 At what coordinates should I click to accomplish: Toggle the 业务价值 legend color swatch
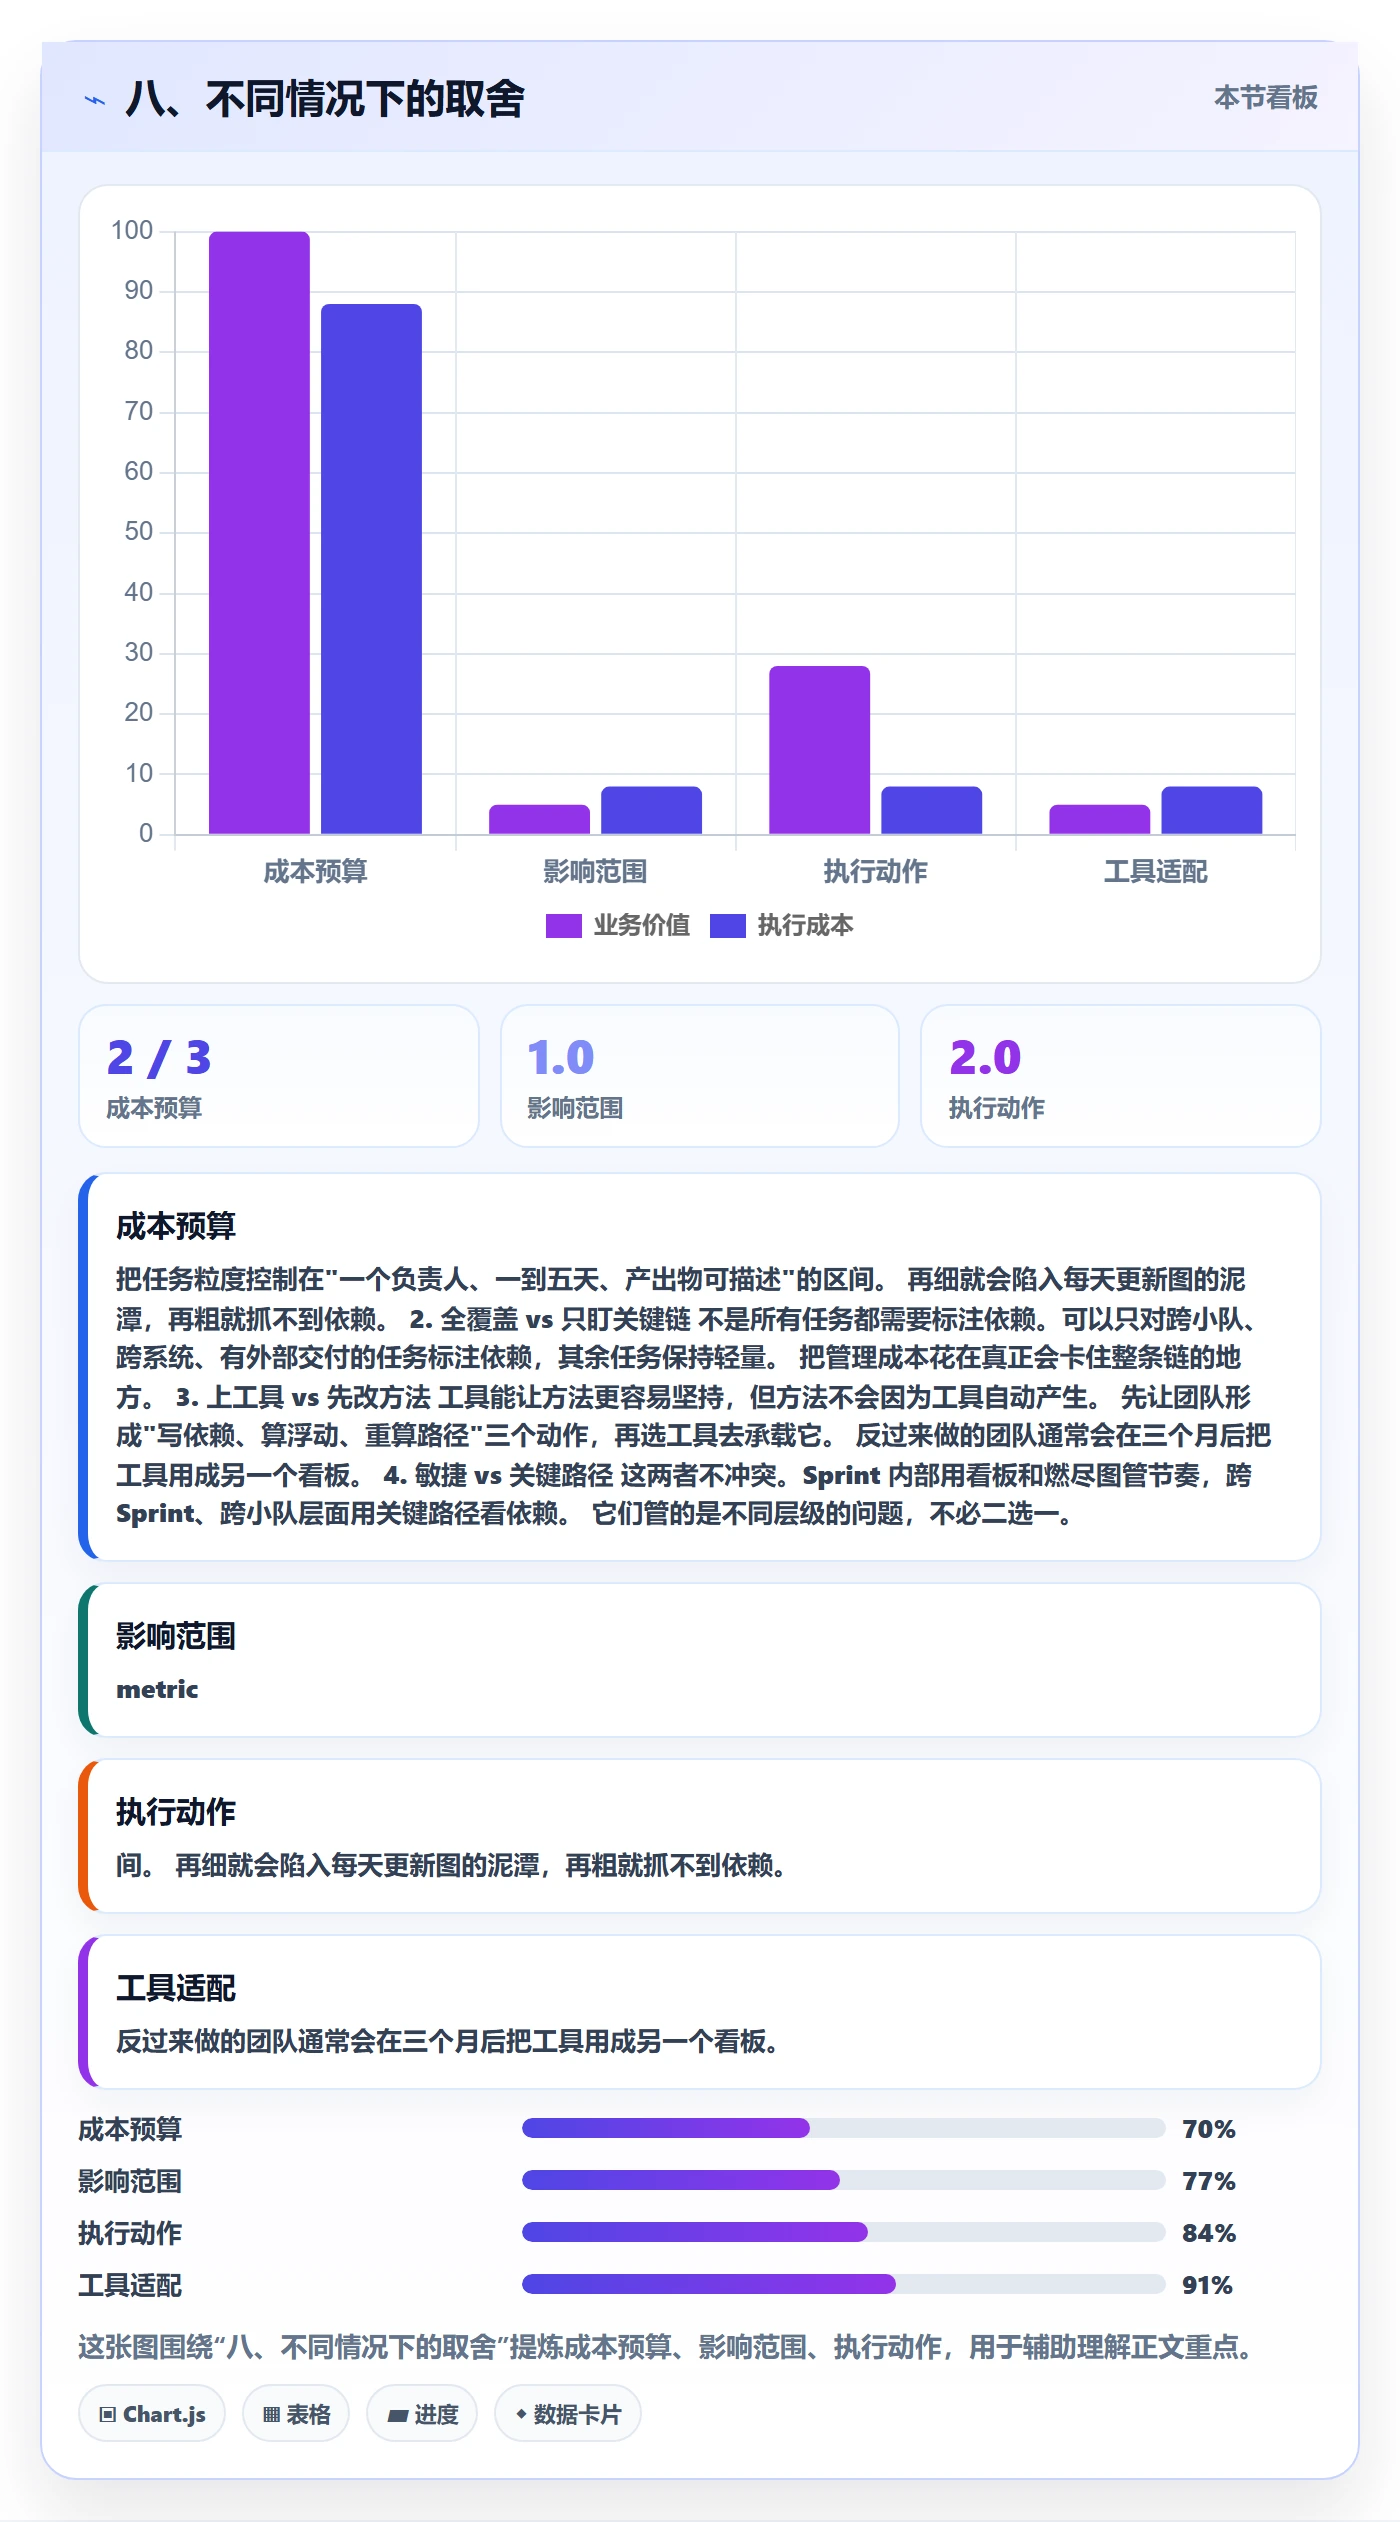(563, 926)
